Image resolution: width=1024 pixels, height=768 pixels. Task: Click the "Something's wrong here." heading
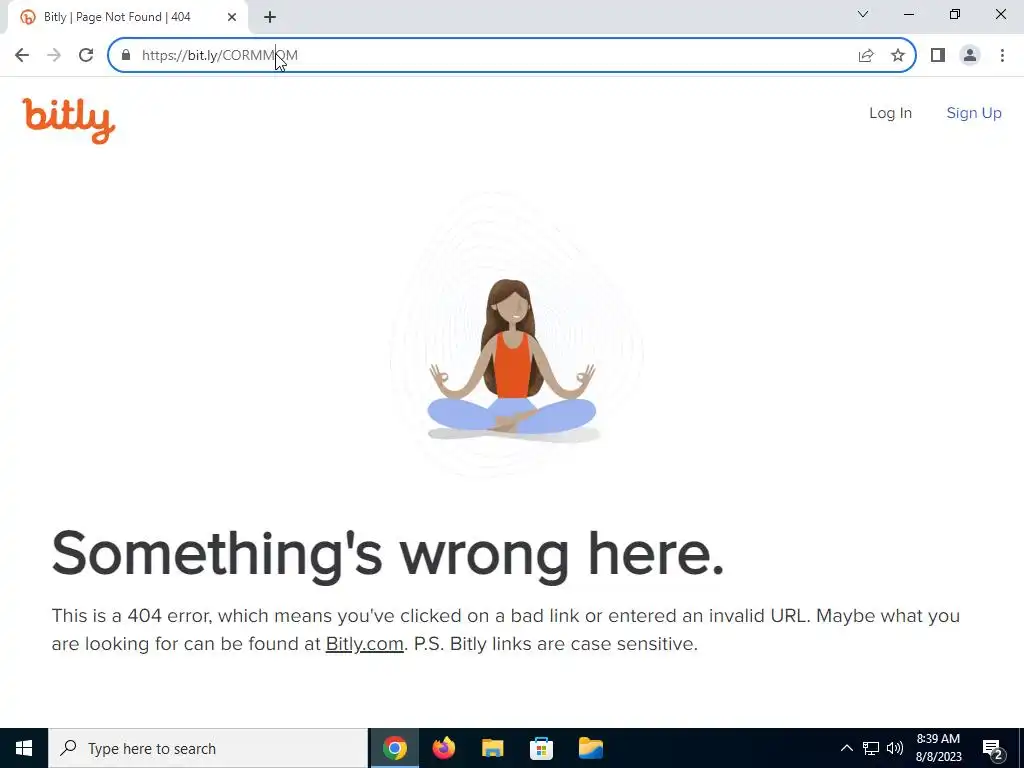[388, 554]
